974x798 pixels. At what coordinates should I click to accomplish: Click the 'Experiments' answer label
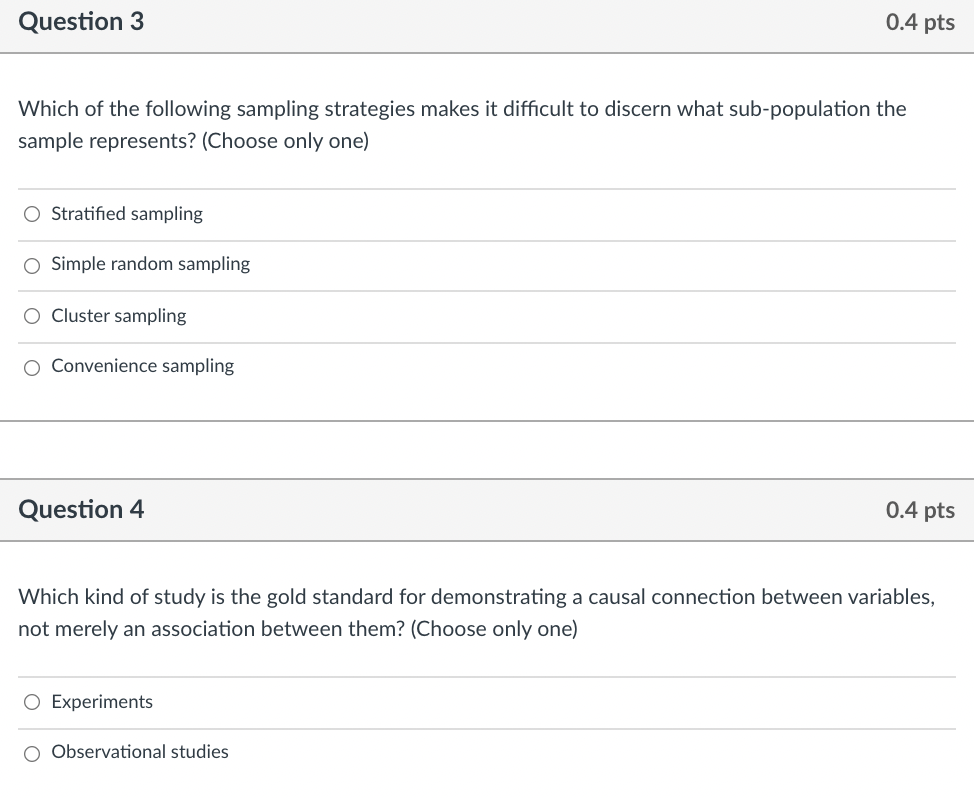tap(102, 702)
